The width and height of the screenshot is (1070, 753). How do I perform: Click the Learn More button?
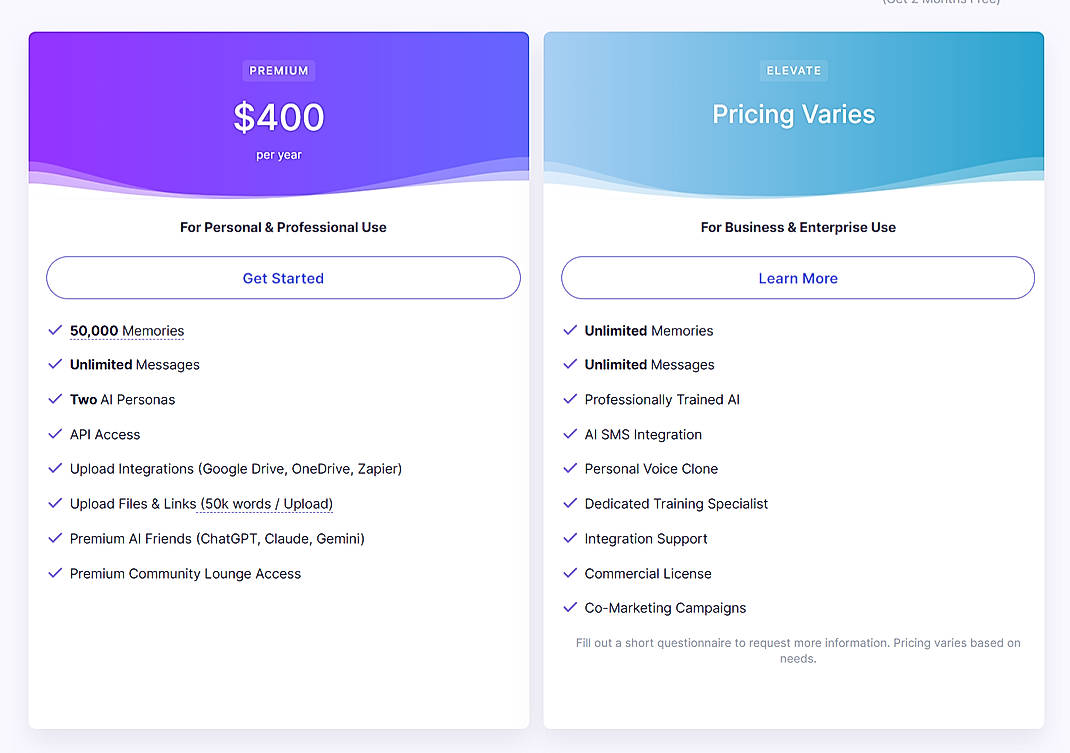click(x=797, y=277)
